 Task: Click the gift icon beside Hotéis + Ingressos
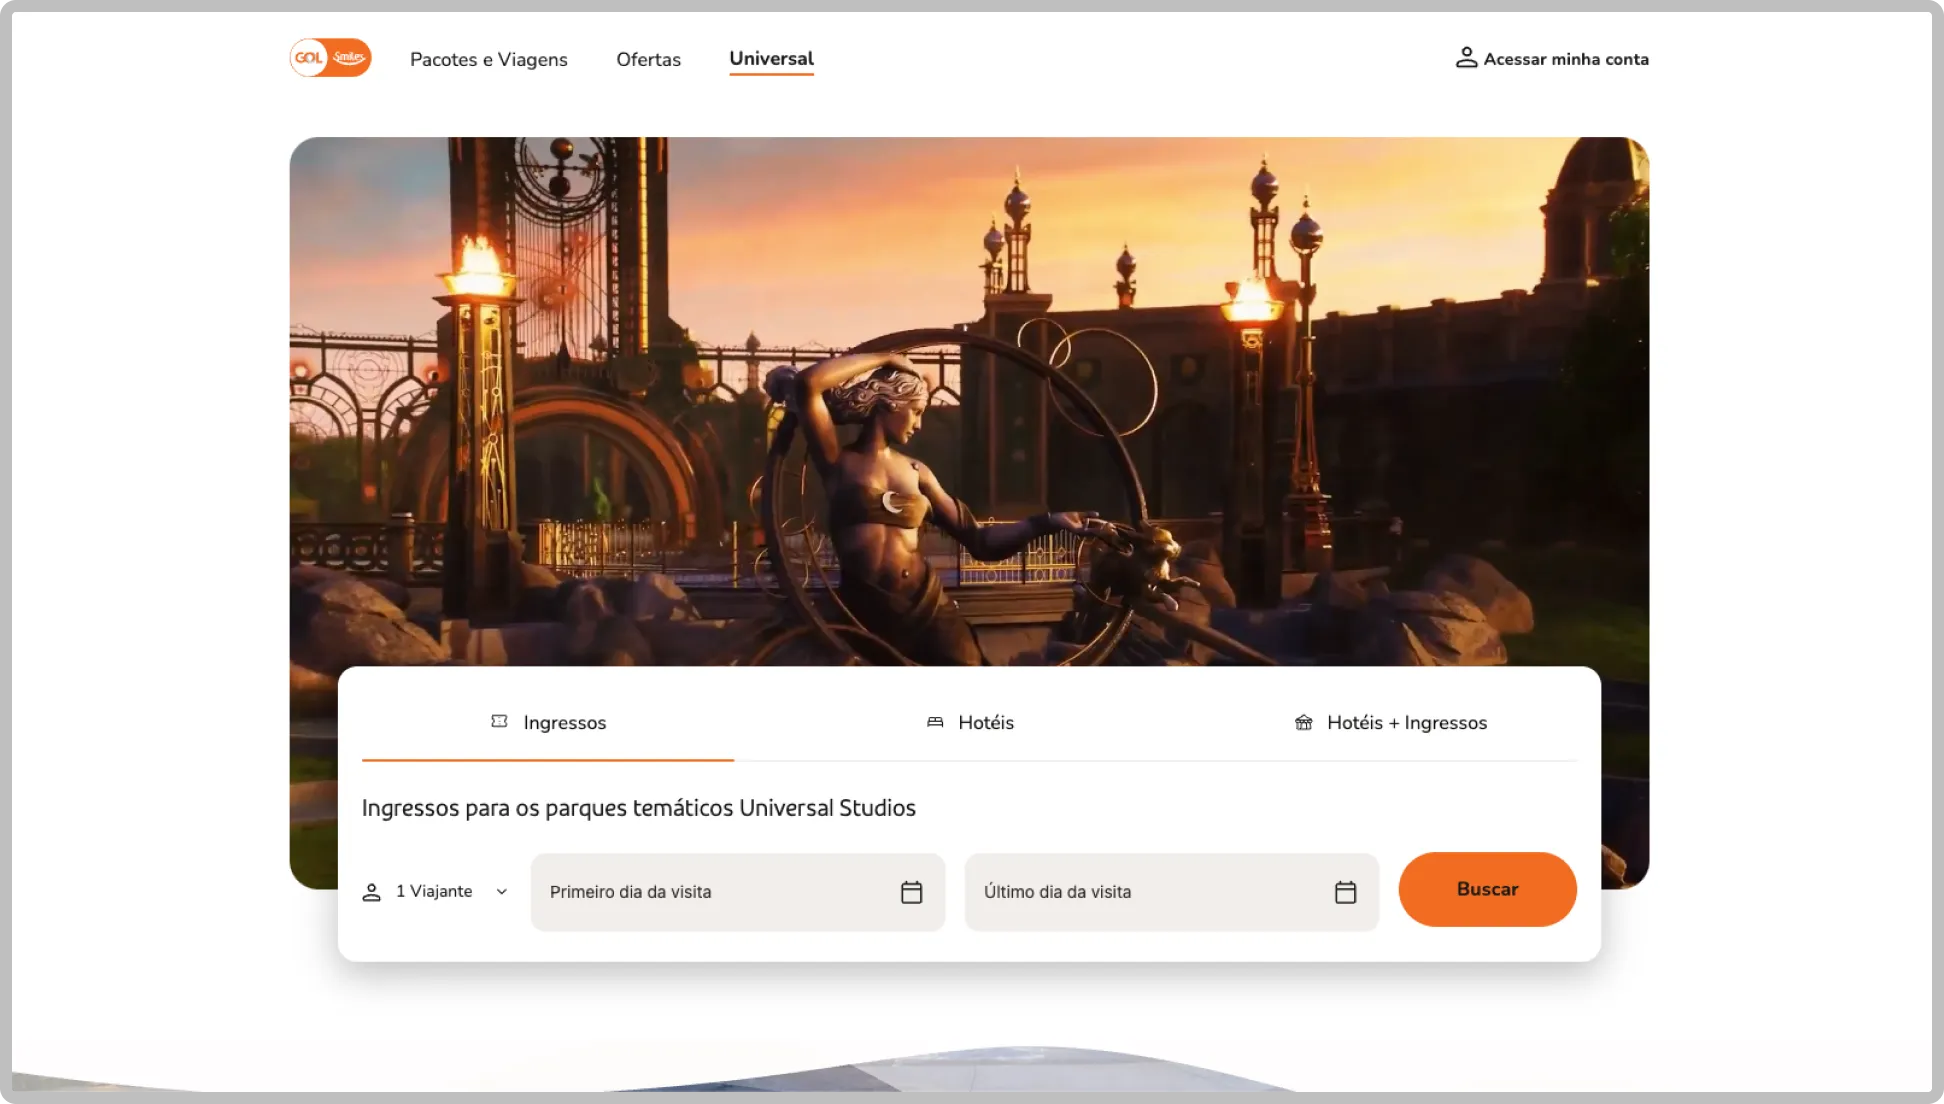[1304, 722]
